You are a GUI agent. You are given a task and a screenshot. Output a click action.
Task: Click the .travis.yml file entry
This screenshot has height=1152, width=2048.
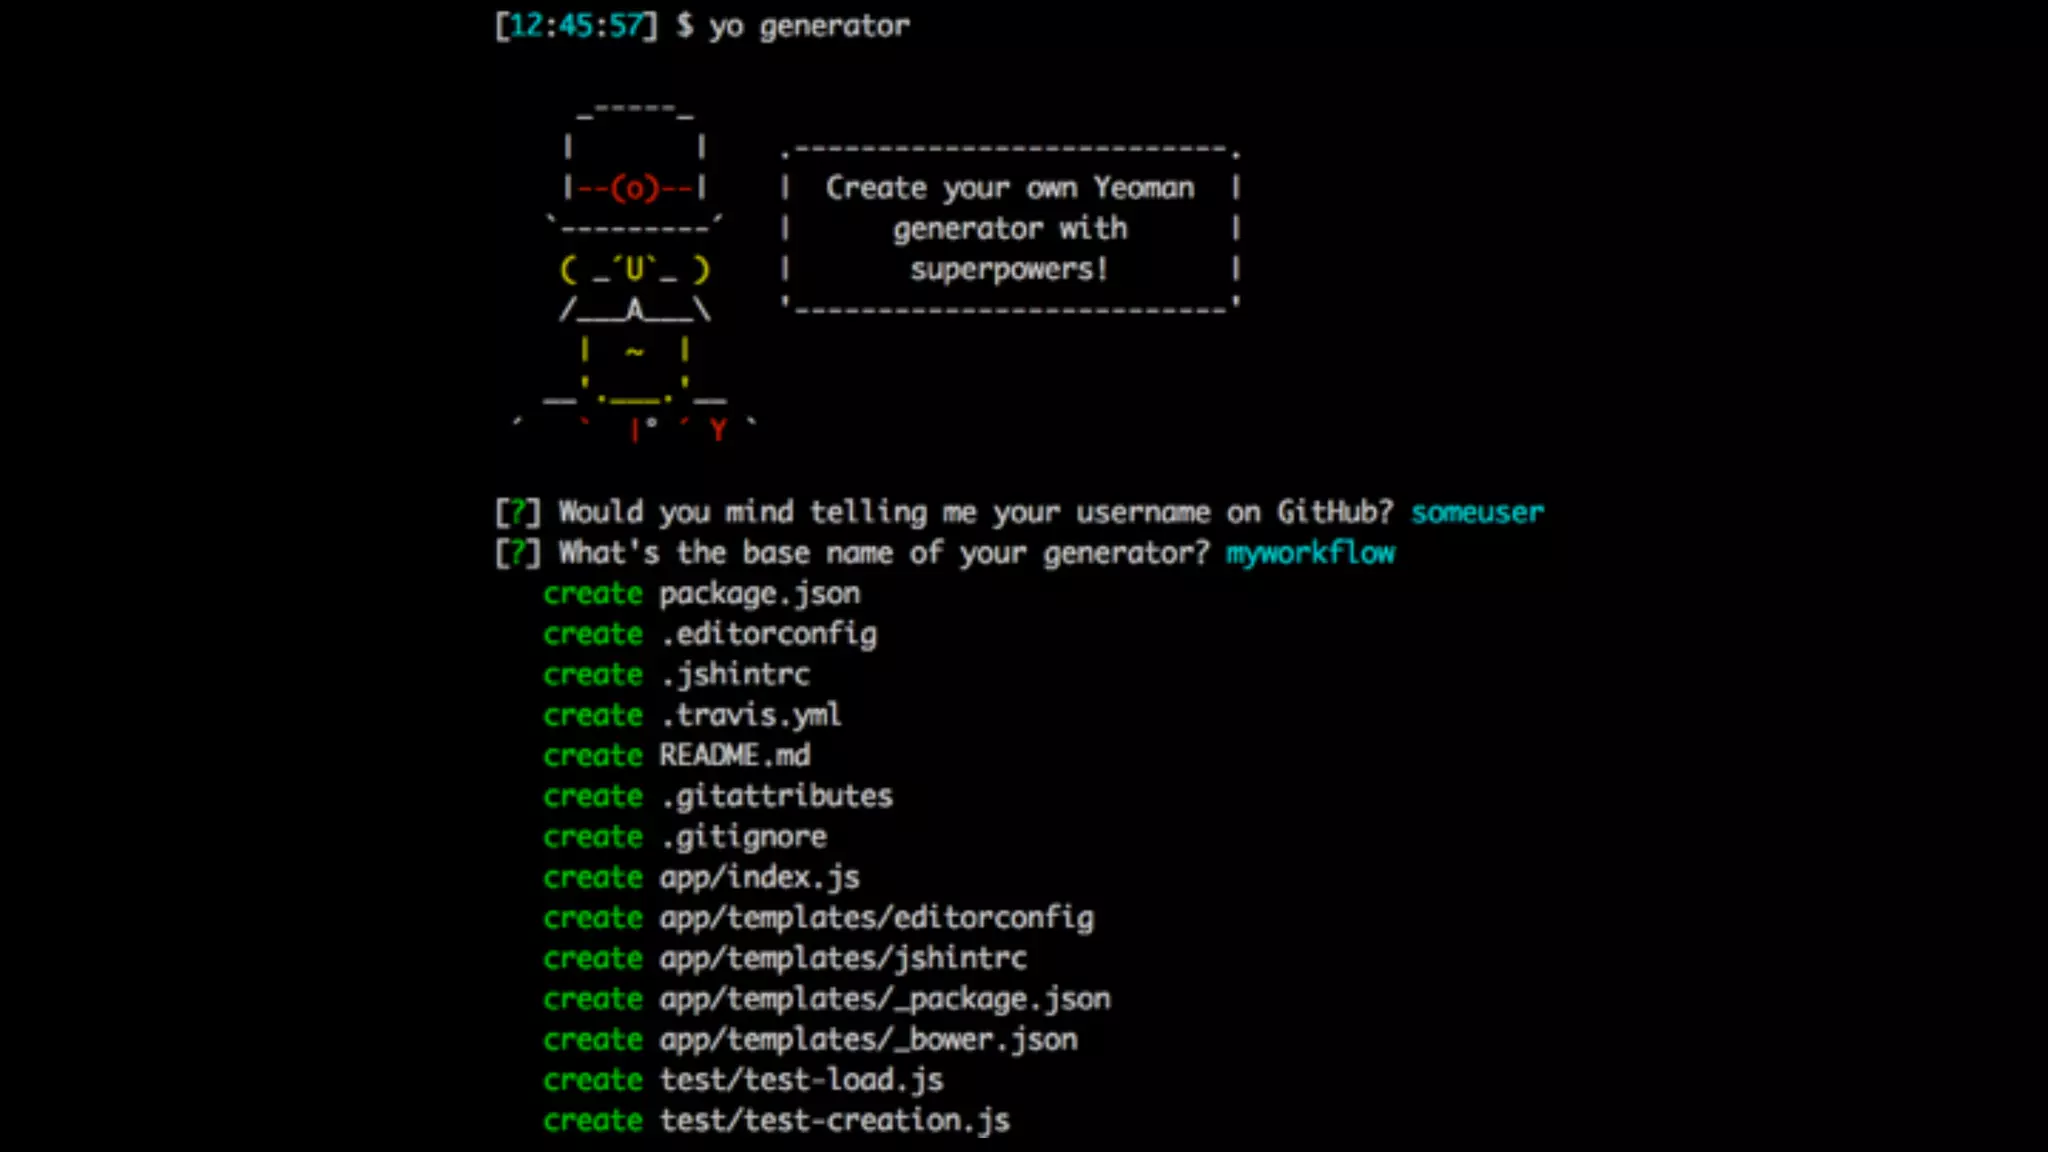750,715
